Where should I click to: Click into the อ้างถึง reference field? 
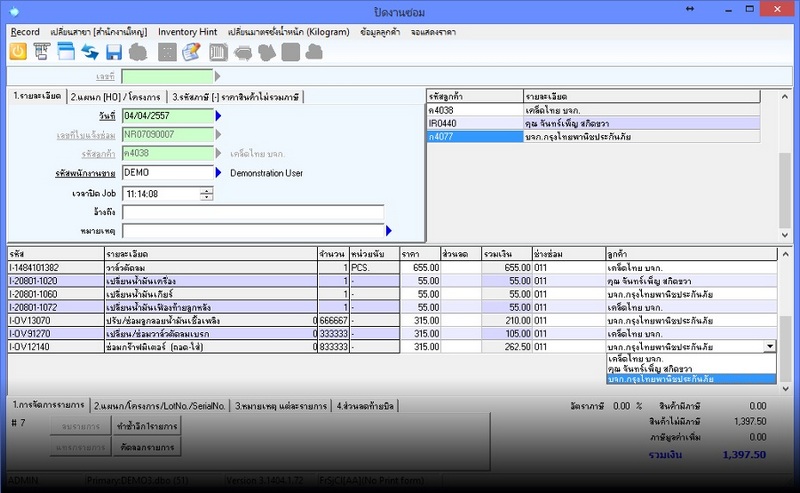pyautogui.click(x=253, y=212)
